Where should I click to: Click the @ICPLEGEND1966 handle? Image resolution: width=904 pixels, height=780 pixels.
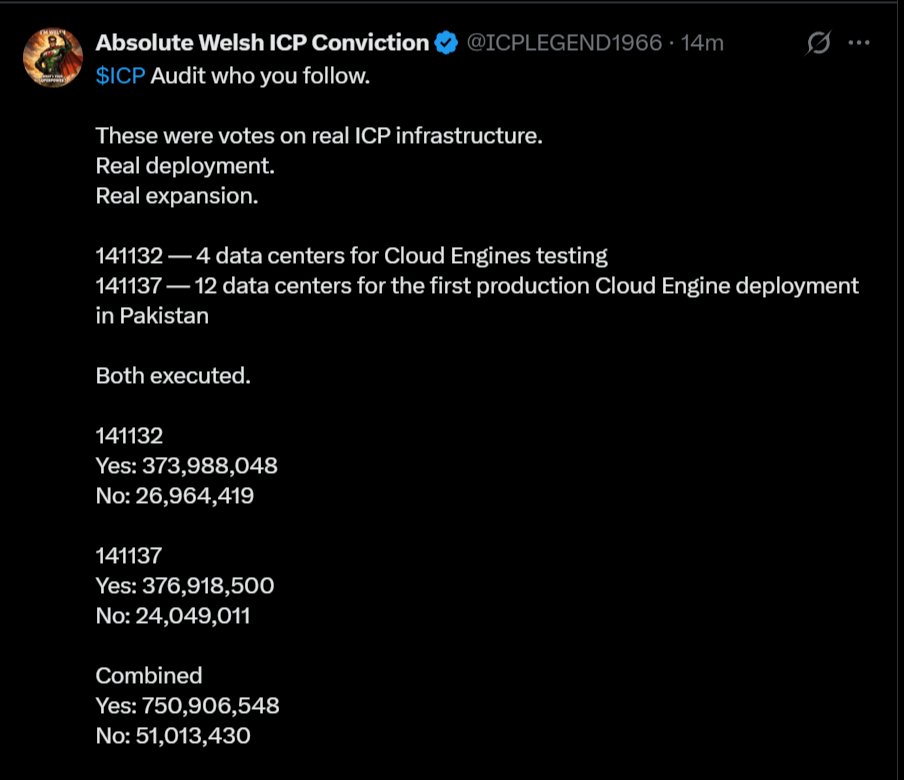565,42
